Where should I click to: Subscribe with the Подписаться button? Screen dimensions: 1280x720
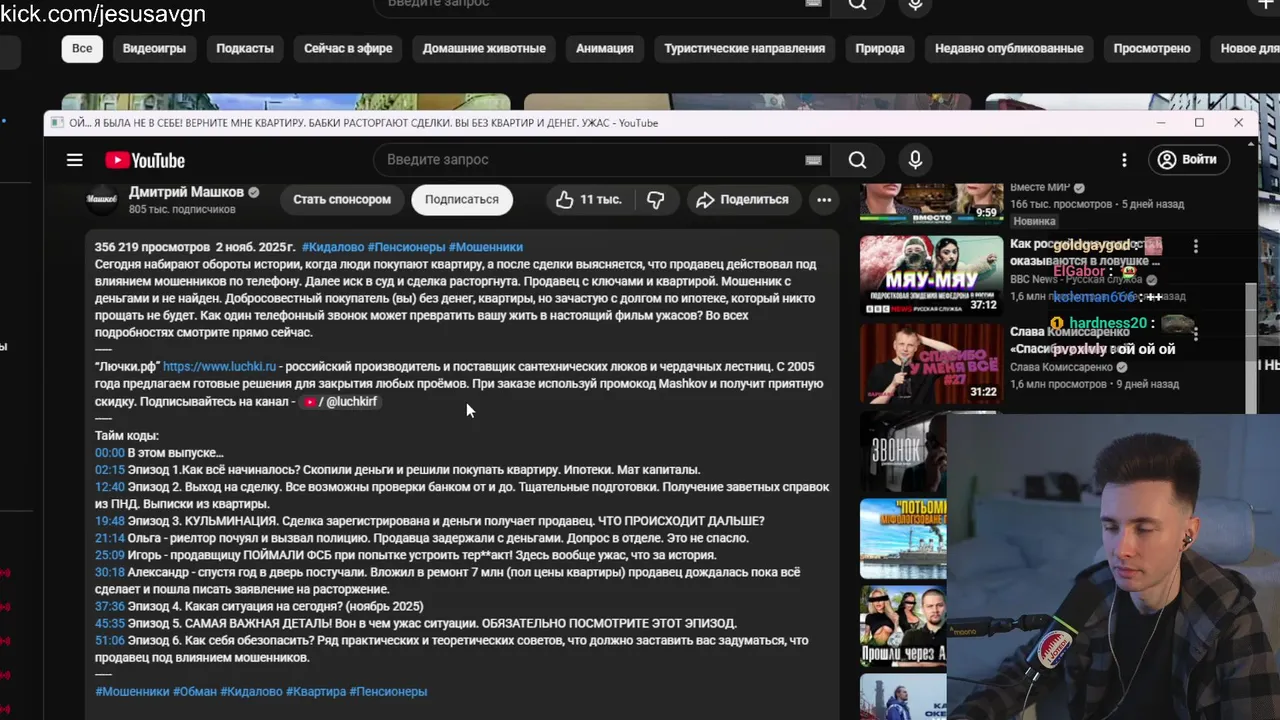click(461, 200)
